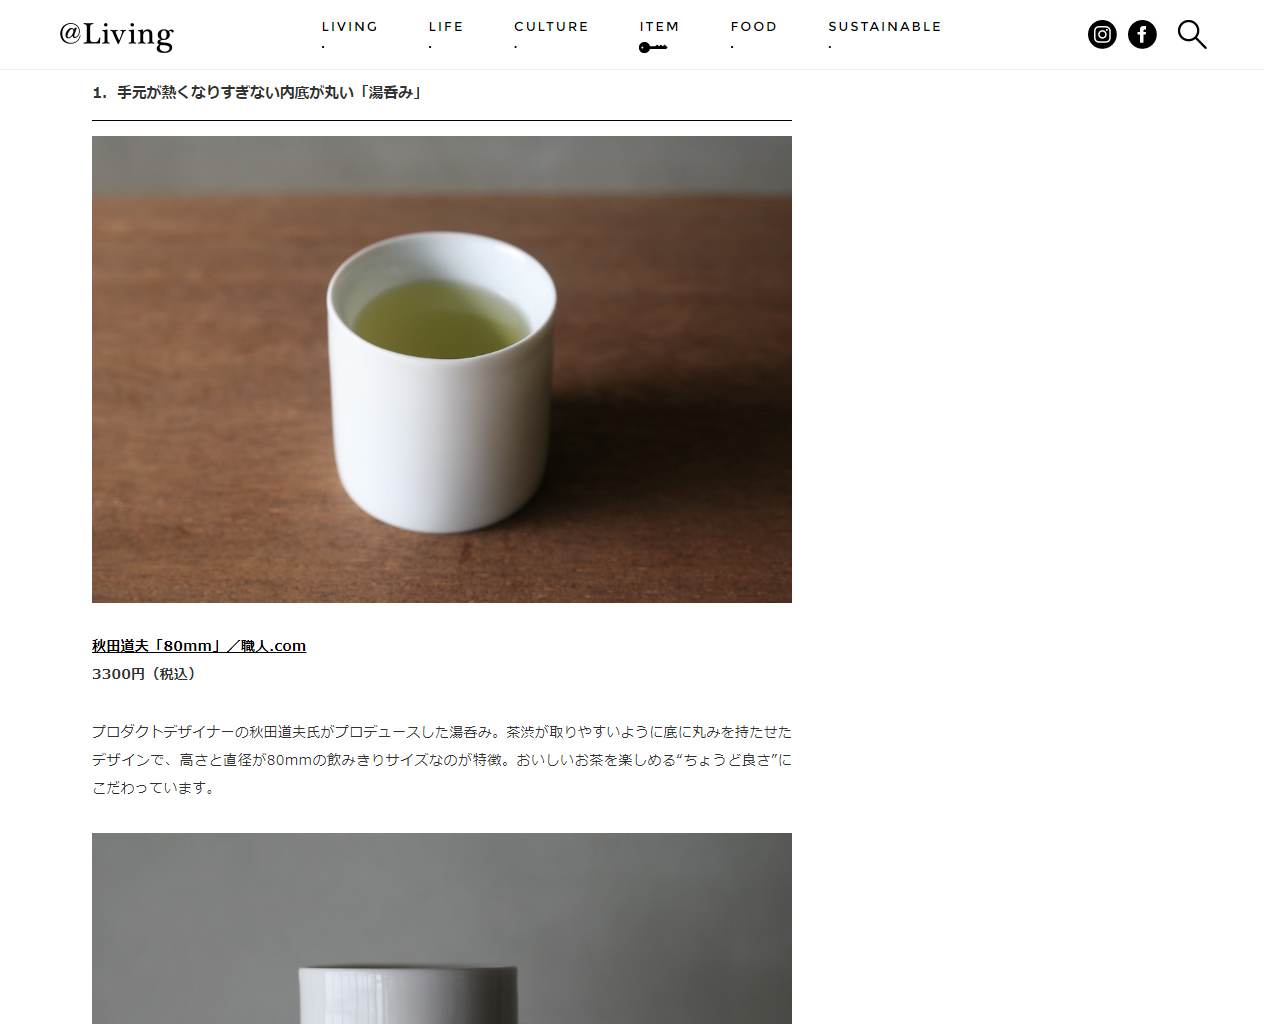The height and width of the screenshot is (1024, 1264).
Task: Click the key icon under ITEM
Action: coord(653,47)
